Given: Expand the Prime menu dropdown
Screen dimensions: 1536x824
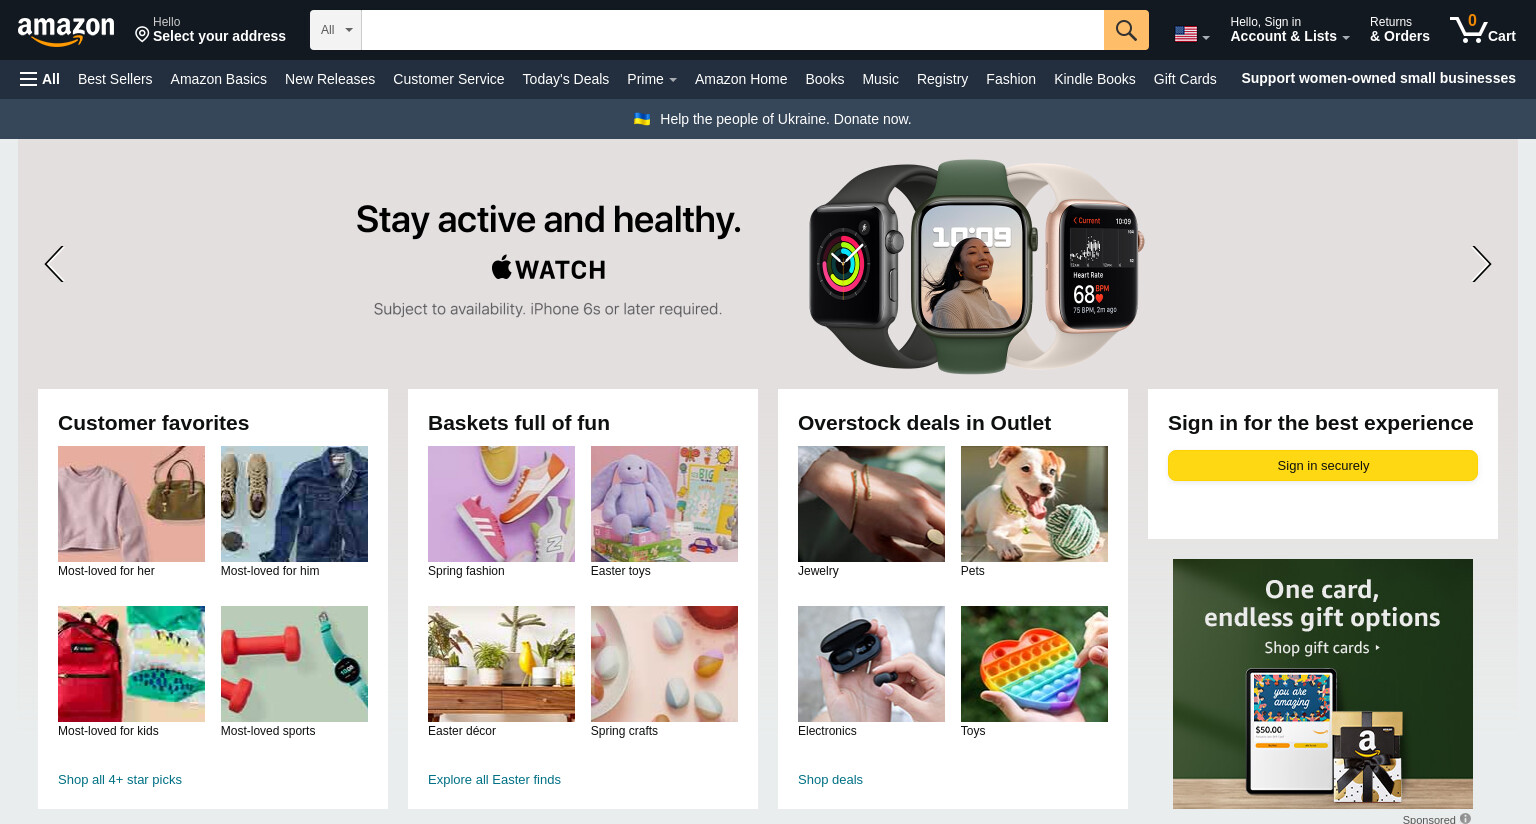Looking at the screenshot, I should [652, 79].
